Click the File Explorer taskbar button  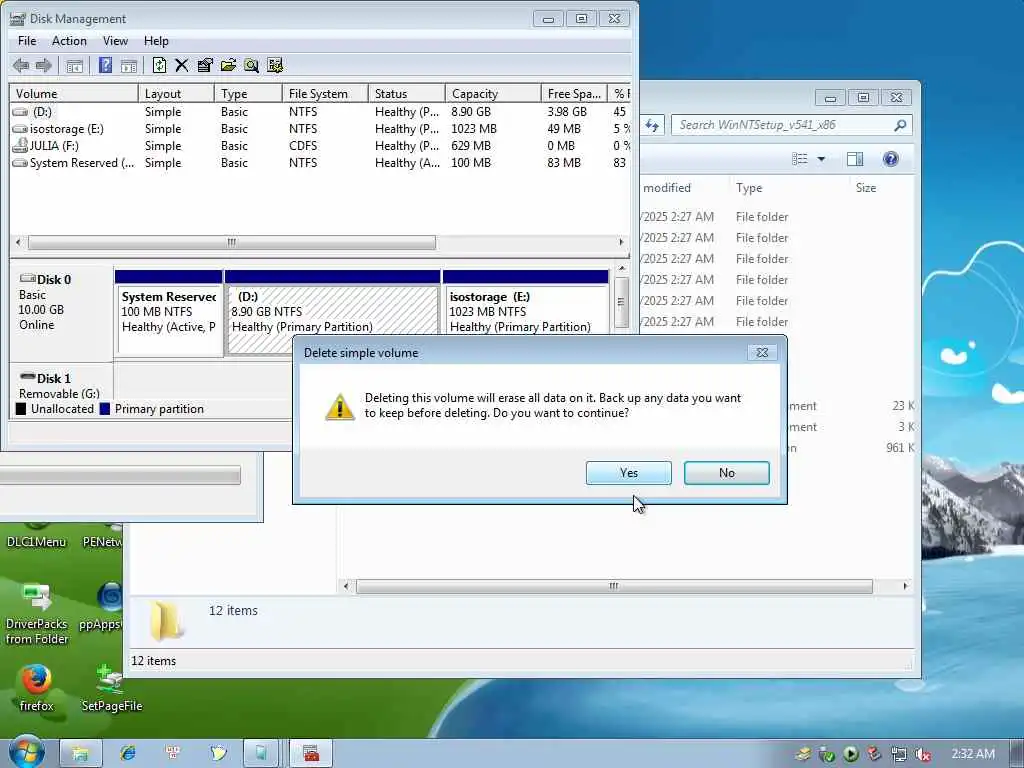click(x=81, y=753)
